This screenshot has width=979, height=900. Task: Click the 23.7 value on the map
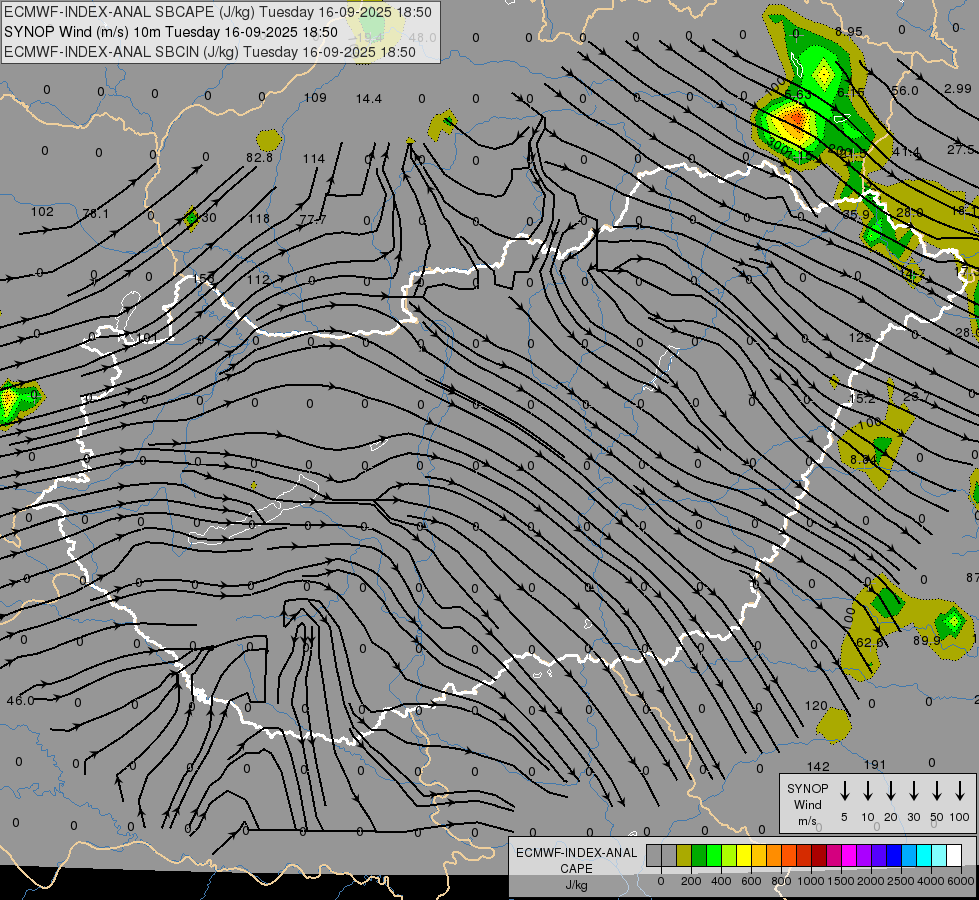pyautogui.click(x=917, y=396)
